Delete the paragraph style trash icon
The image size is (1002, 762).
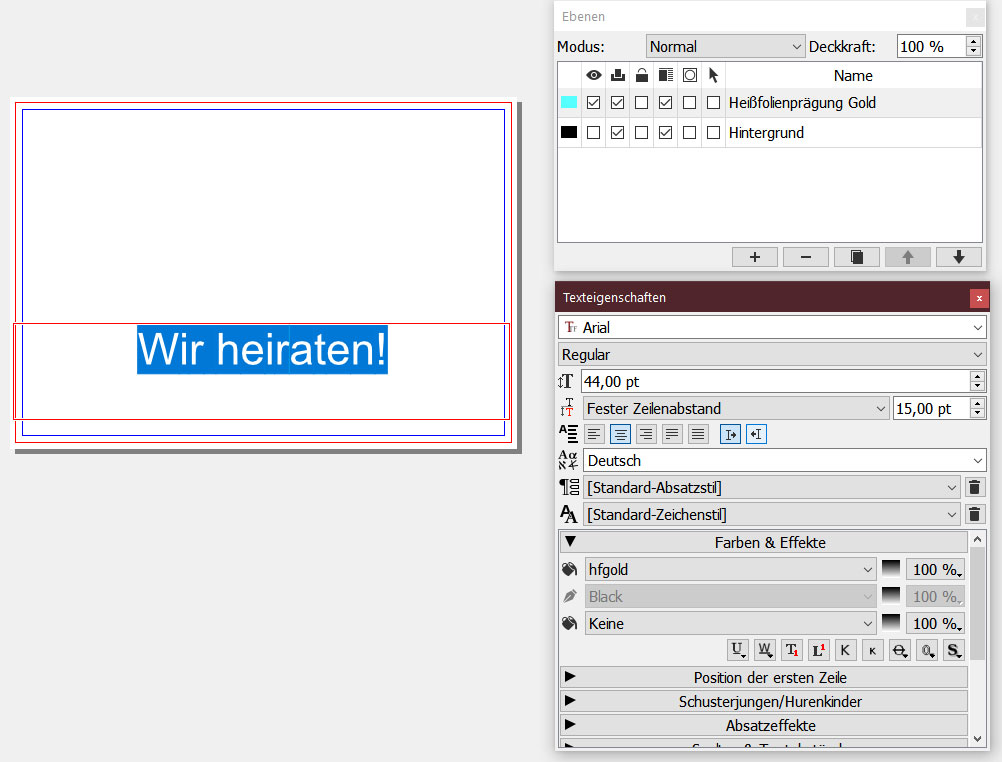(x=975, y=488)
